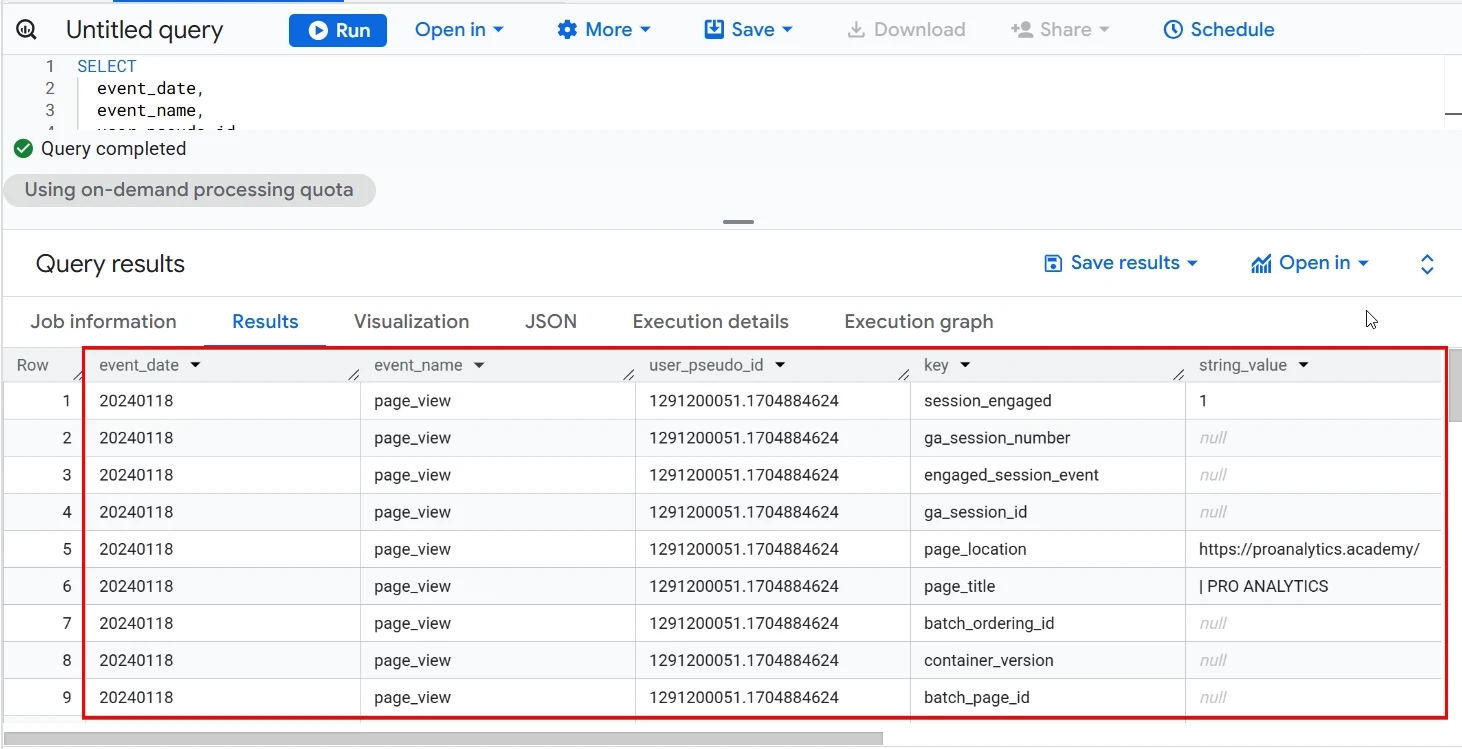
Task: Click the event_date column resize handle
Action: (x=353, y=375)
